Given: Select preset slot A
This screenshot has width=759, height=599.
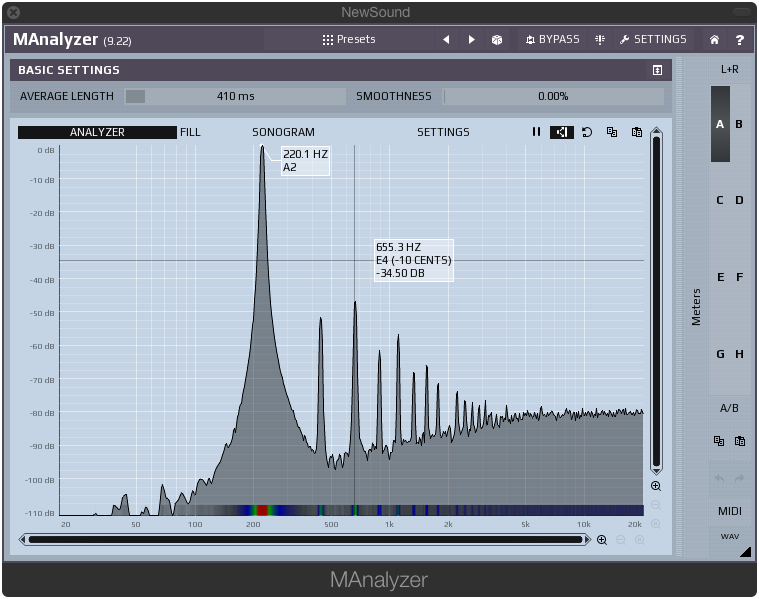Looking at the screenshot, I should [720, 124].
